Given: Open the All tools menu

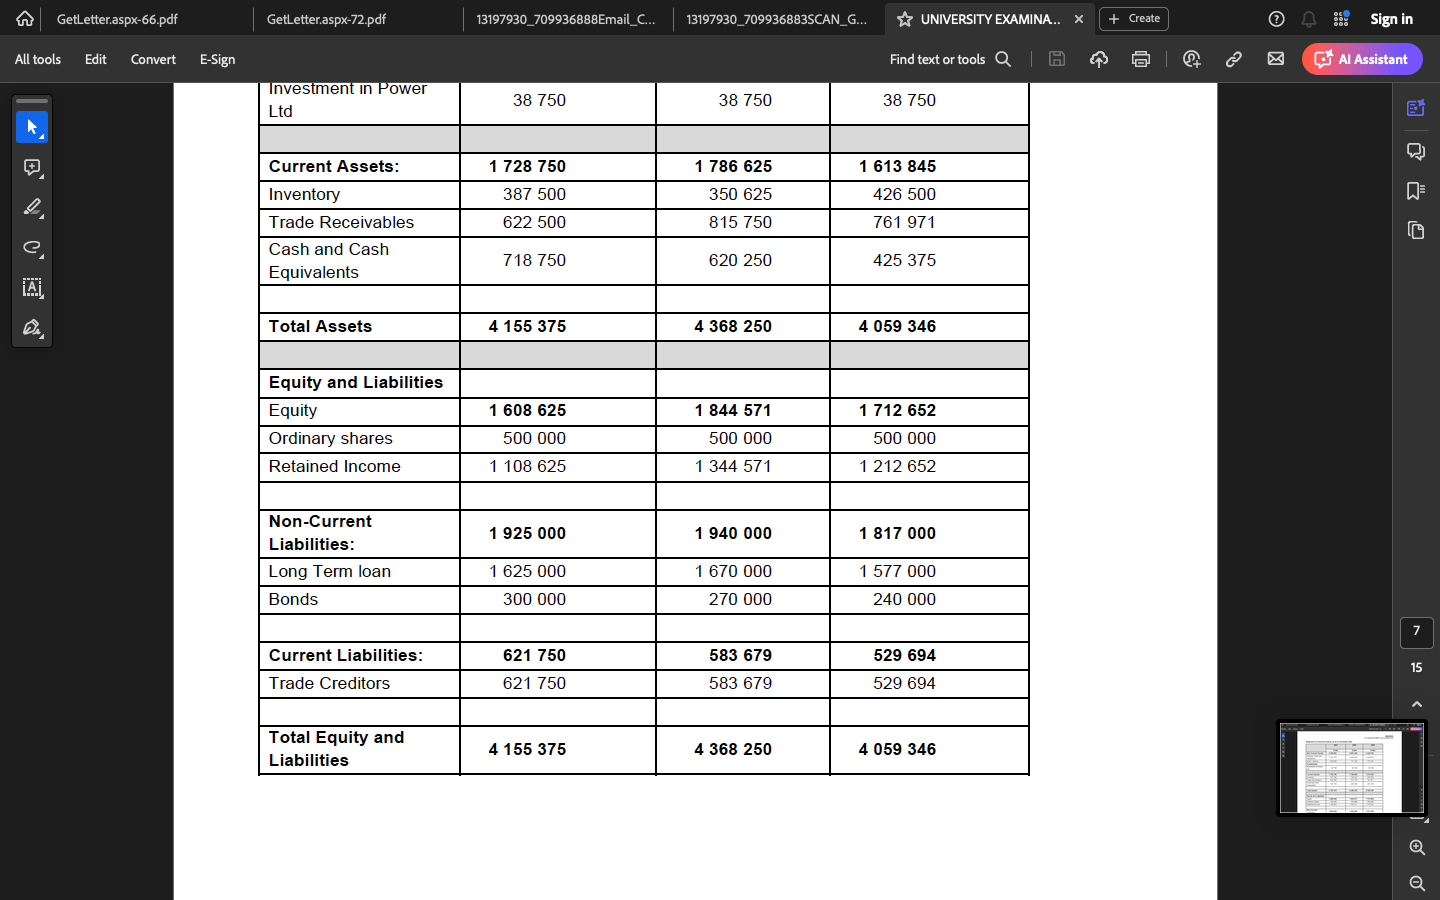Looking at the screenshot, I should [38, 59].
